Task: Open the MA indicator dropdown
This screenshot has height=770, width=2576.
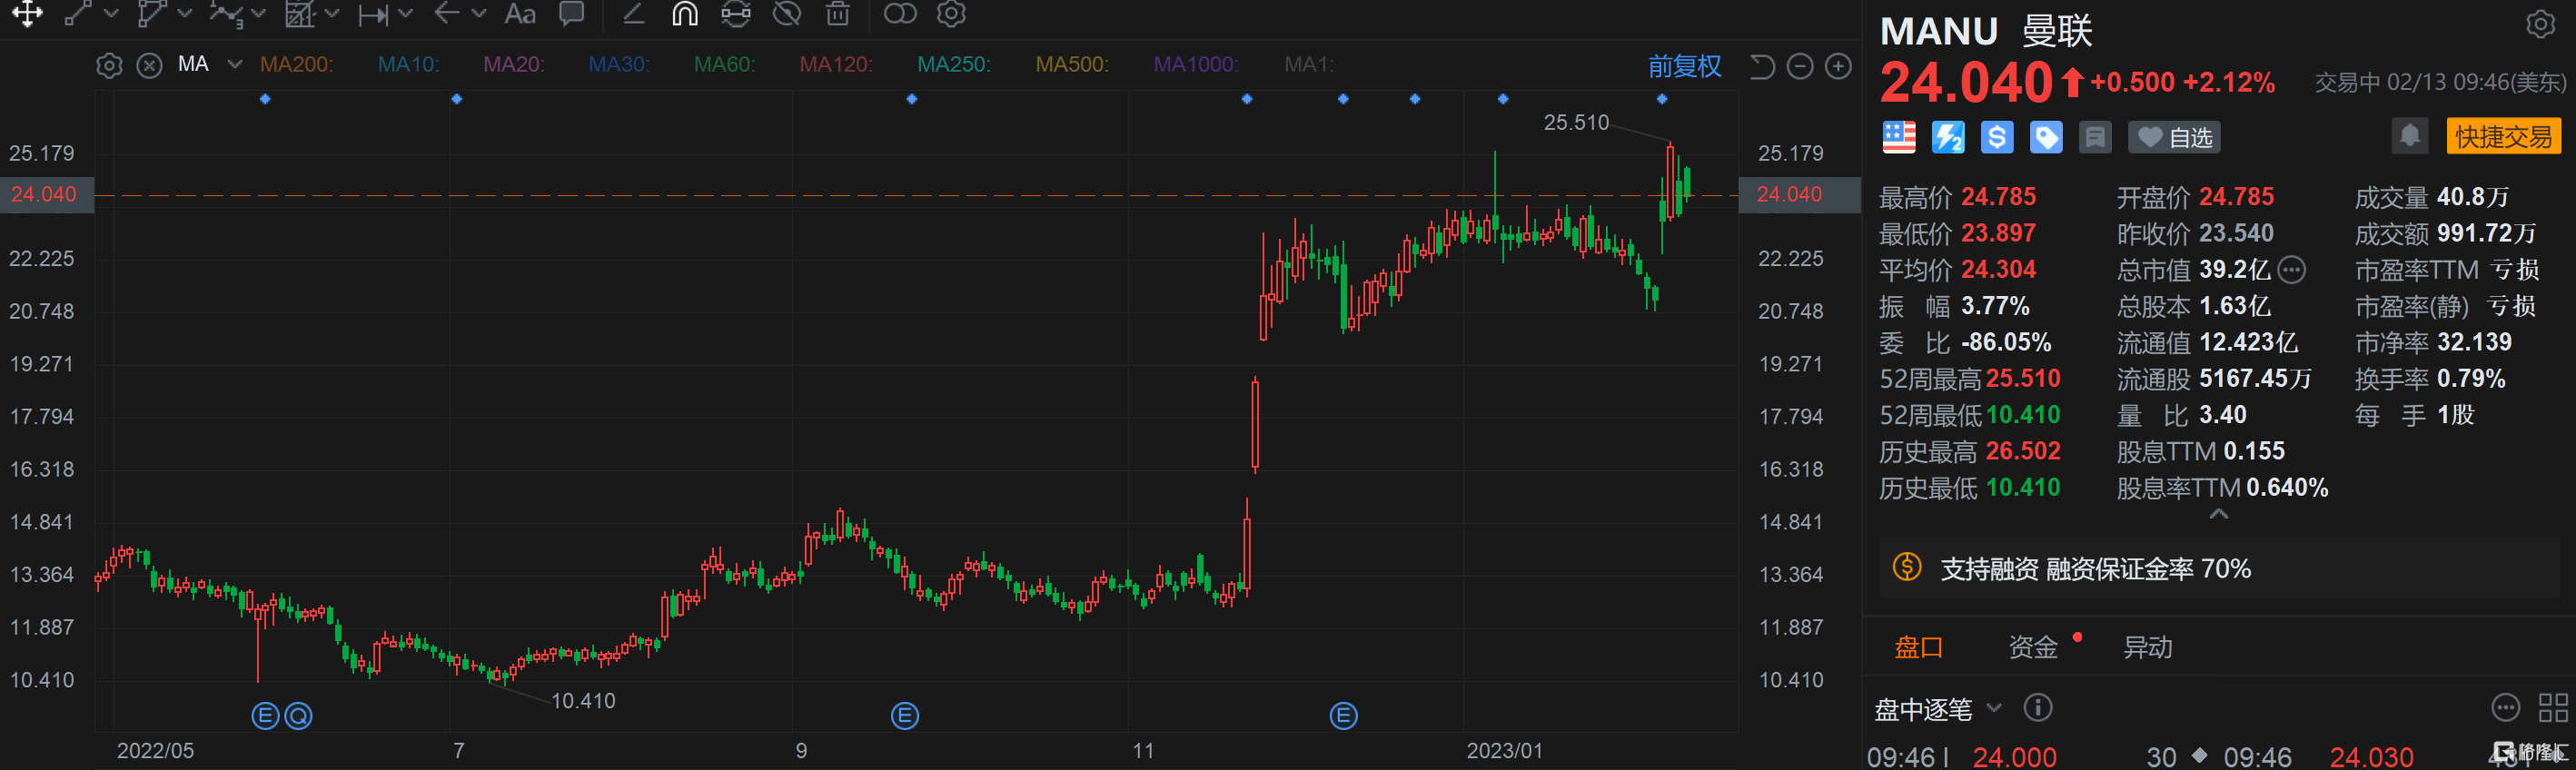Action: click(x=234, y=65)
